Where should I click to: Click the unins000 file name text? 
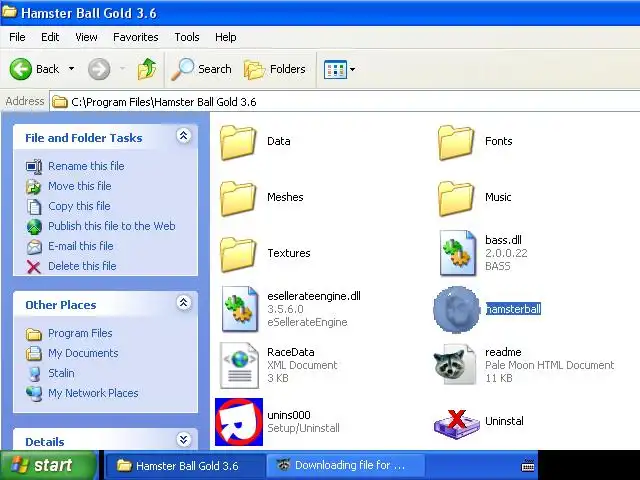click(x=289, y=415)
